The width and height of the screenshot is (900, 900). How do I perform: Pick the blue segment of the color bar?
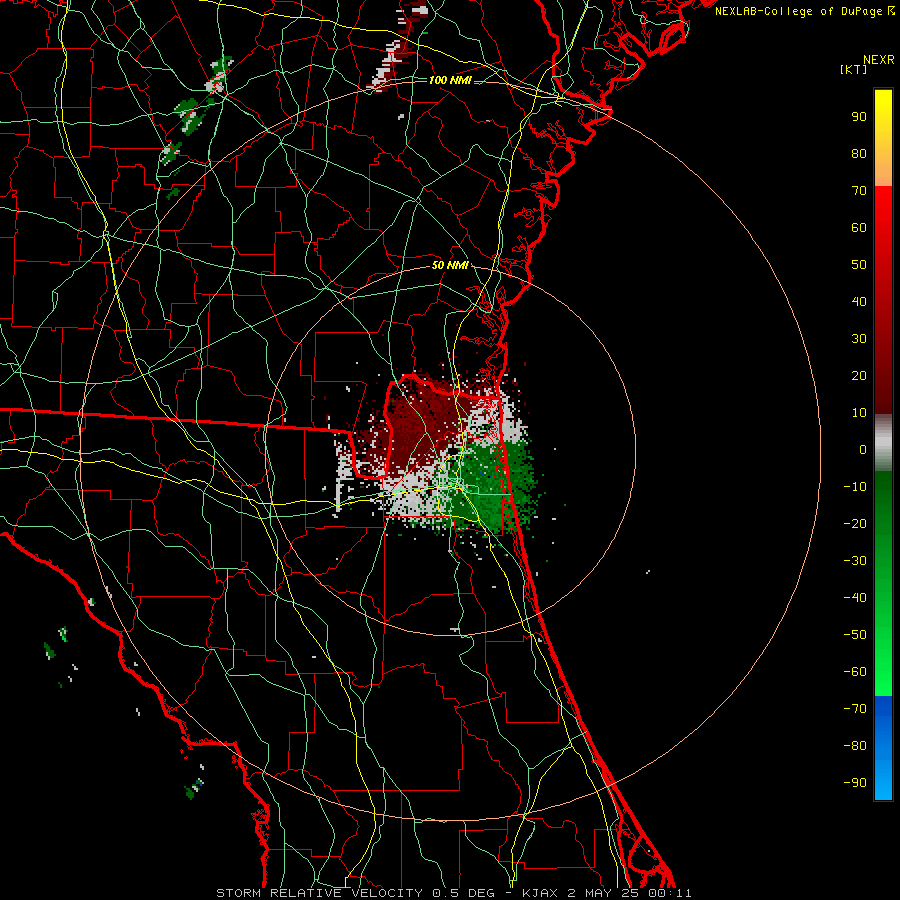pos(883,748)
